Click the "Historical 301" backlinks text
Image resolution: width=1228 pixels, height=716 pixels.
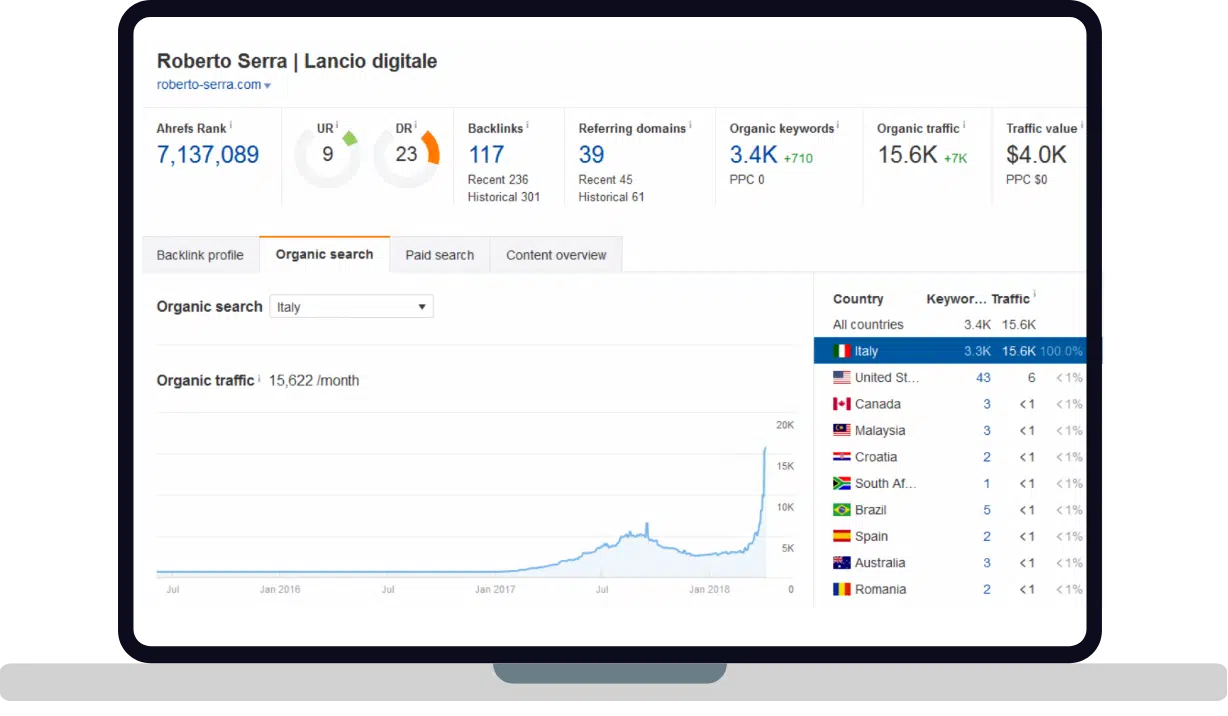coord(504,197)
